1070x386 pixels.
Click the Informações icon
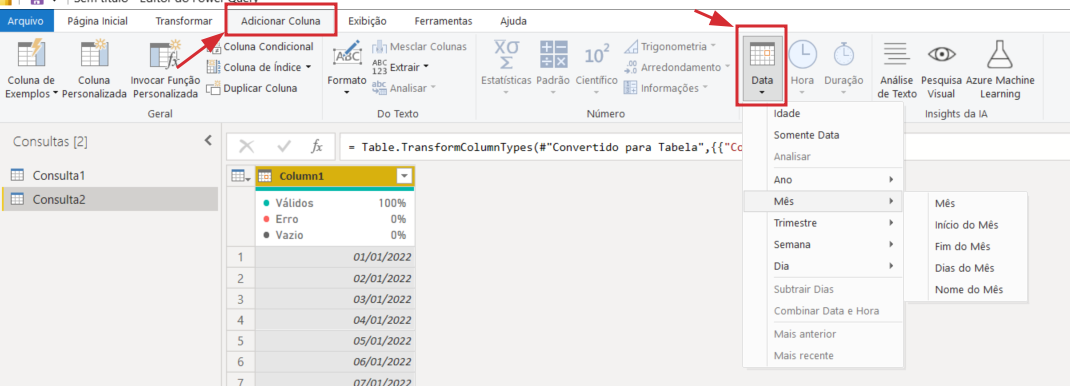(631, 88)
